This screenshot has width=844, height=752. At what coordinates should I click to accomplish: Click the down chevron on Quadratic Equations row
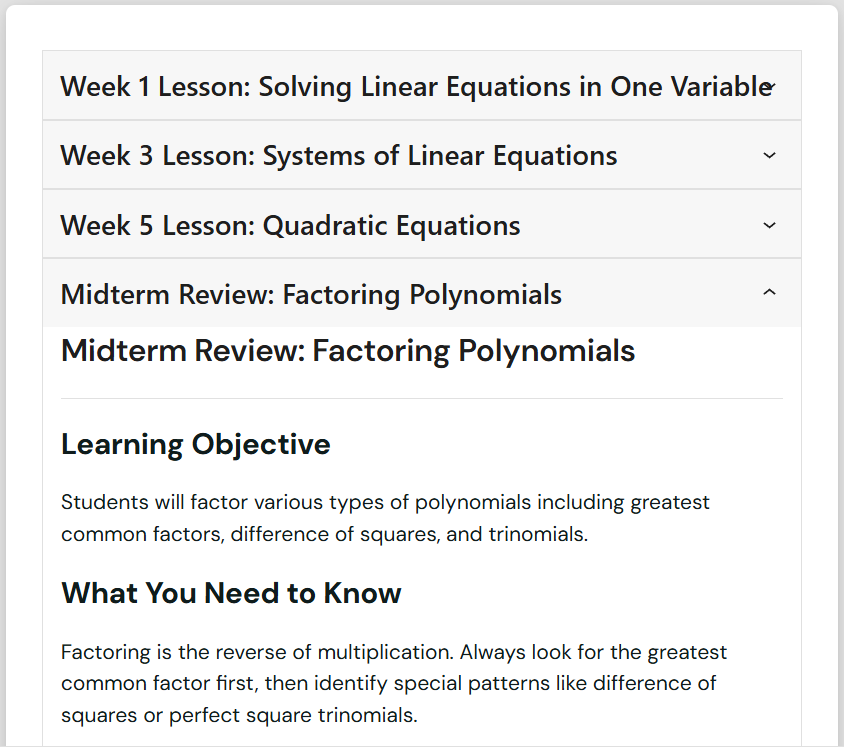(769, 226)
